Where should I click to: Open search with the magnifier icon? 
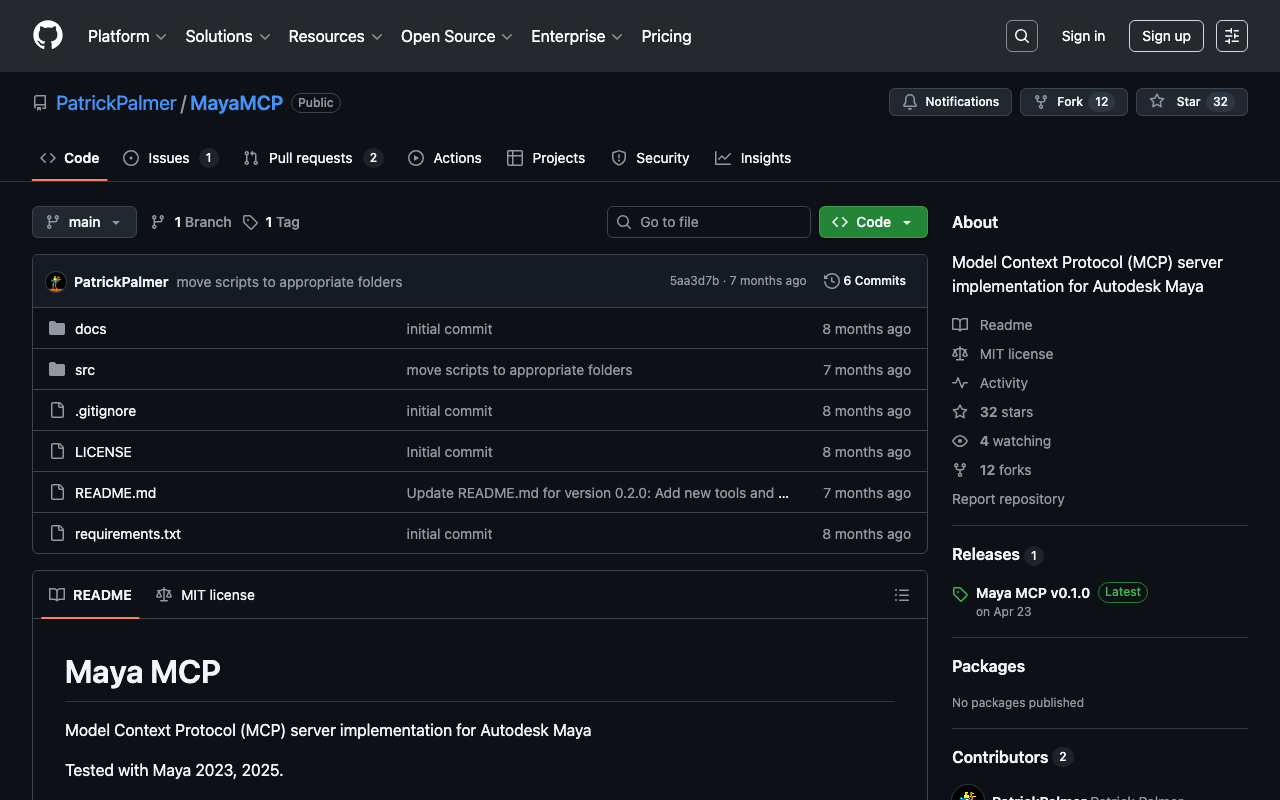pyautogui.click(x=1021, y=36)
